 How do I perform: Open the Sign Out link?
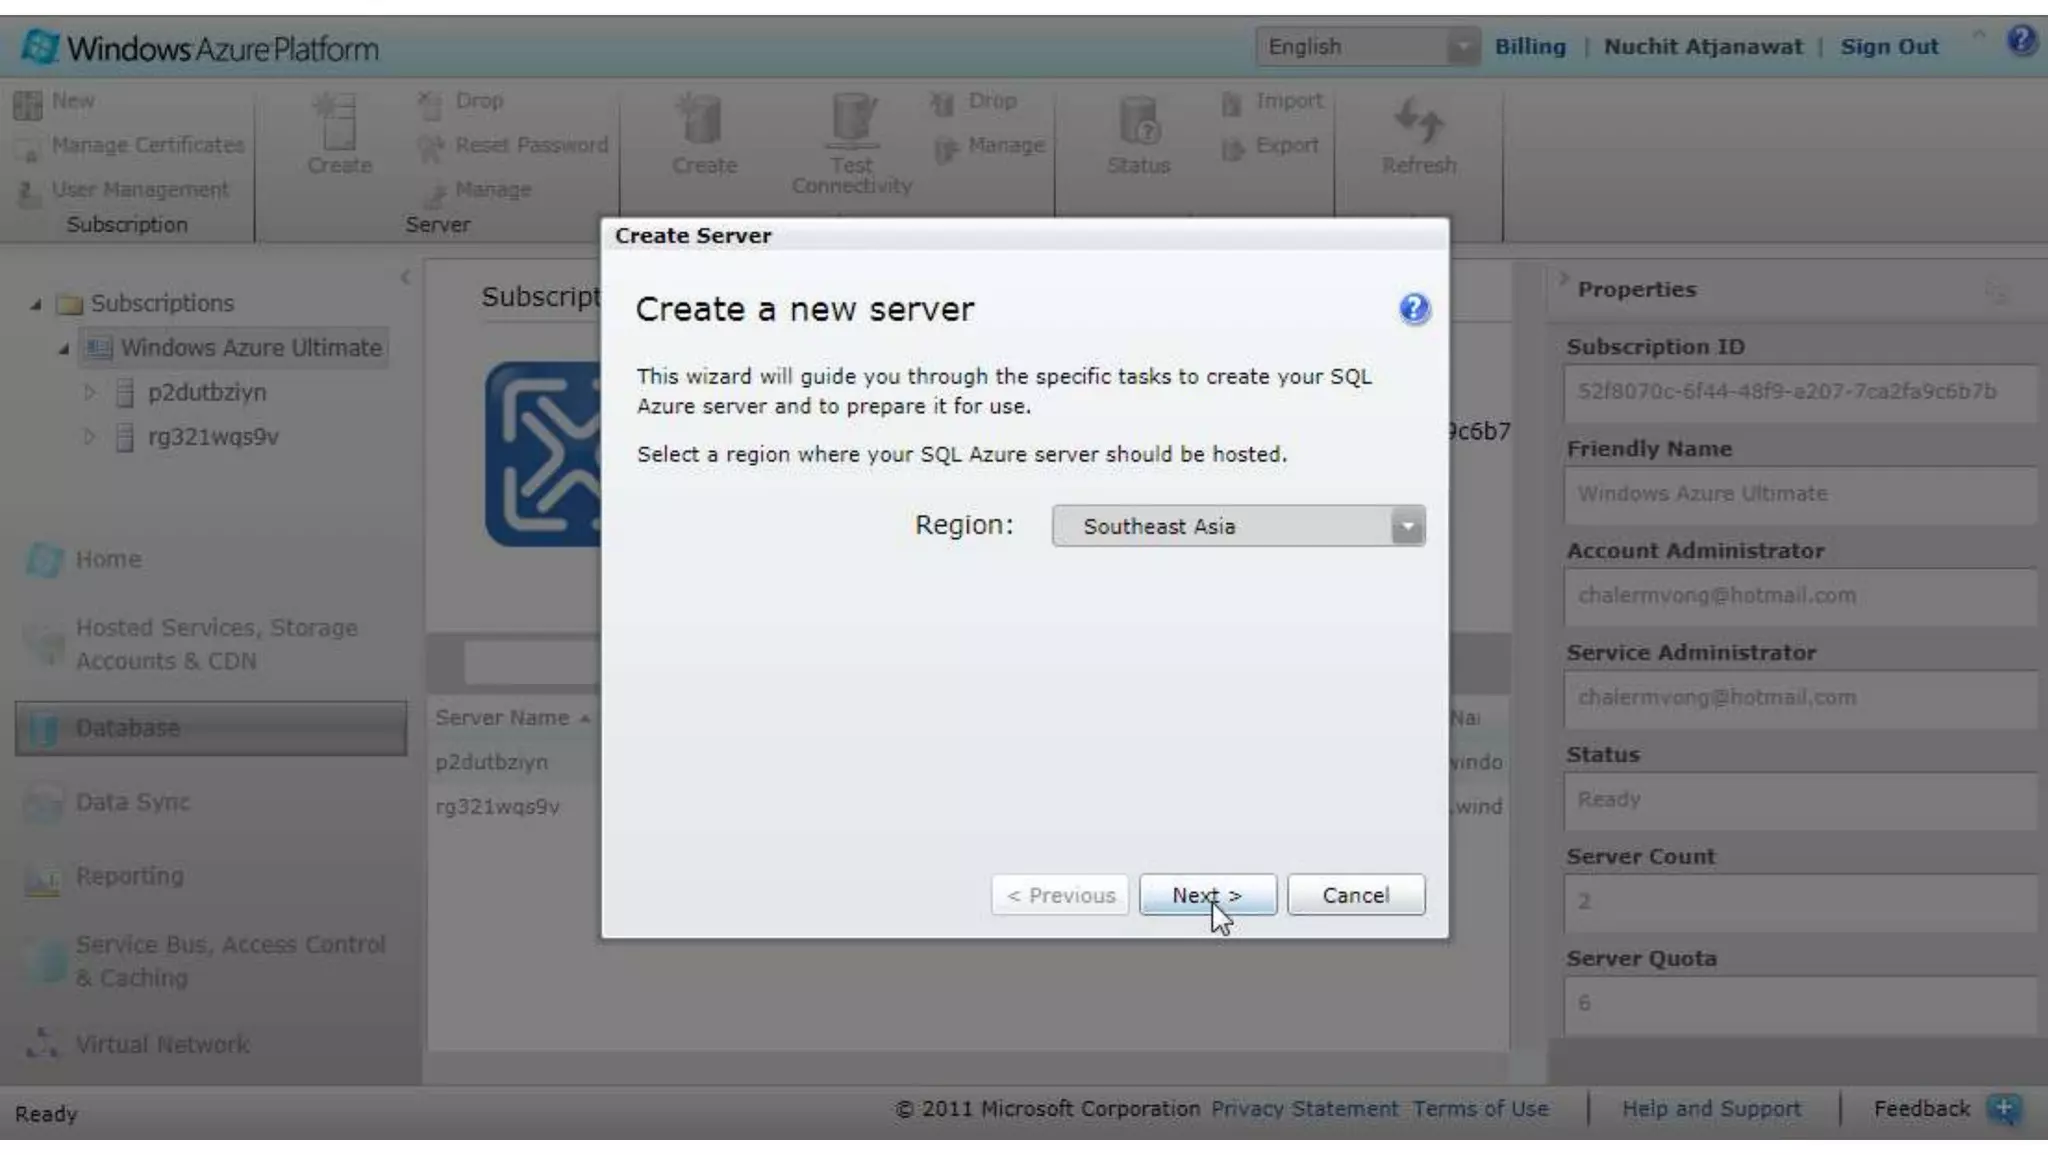[x=1888, y=47]
